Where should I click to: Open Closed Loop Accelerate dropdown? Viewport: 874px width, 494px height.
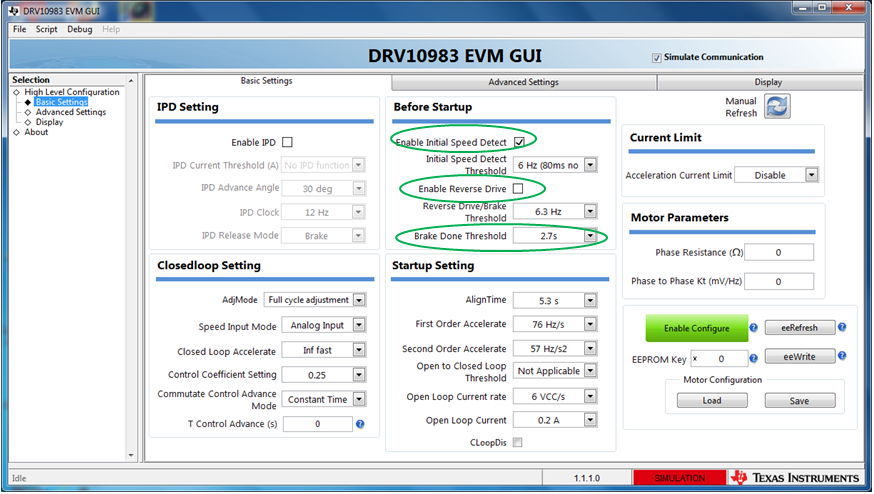coord(360,350)
